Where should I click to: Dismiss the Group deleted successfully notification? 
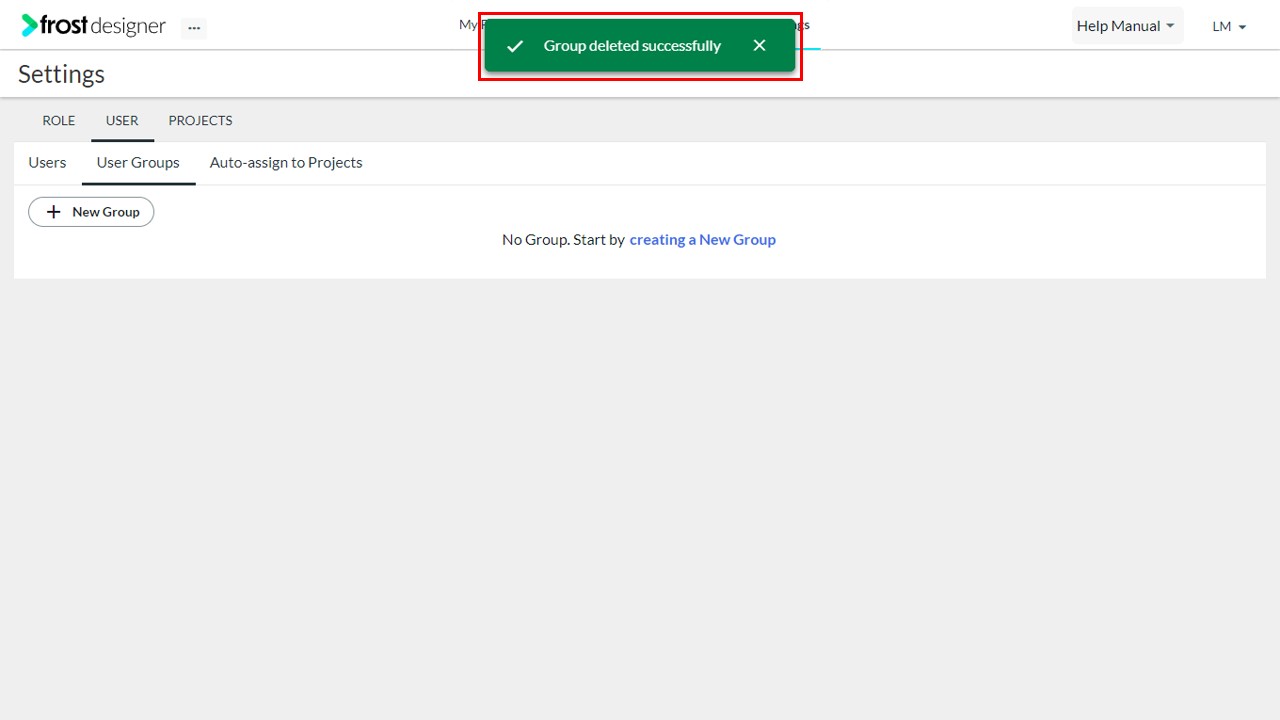[759, 46]
